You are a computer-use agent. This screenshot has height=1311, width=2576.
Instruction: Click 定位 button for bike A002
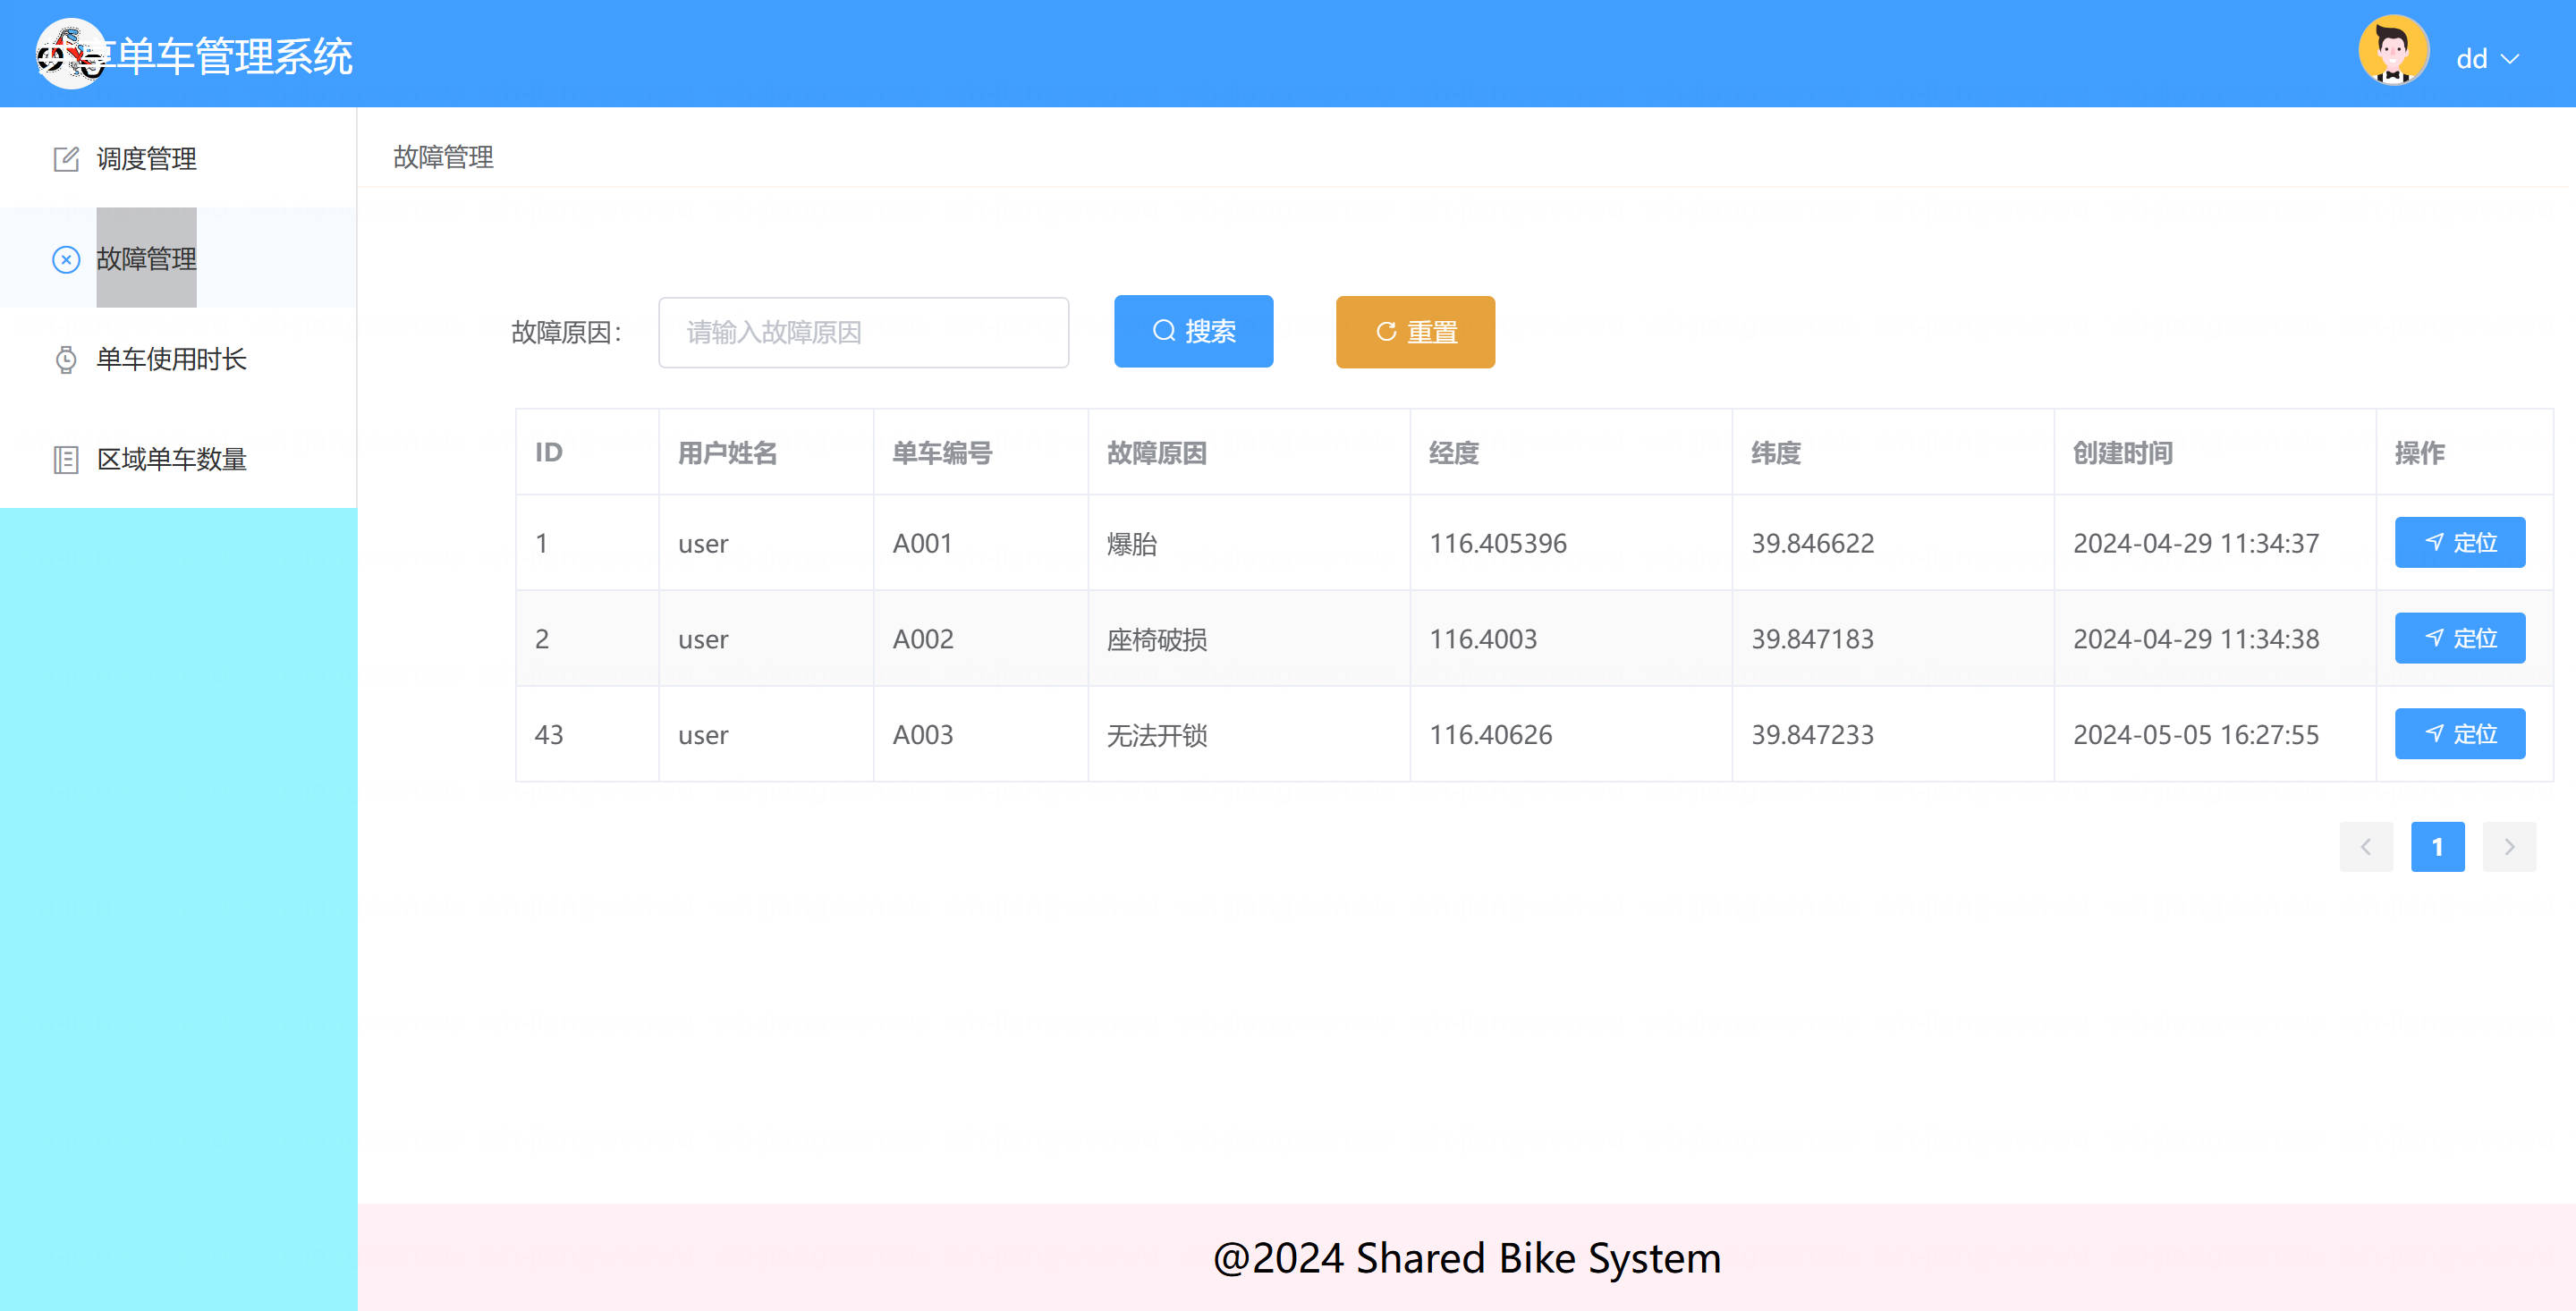click(2459, 638)
